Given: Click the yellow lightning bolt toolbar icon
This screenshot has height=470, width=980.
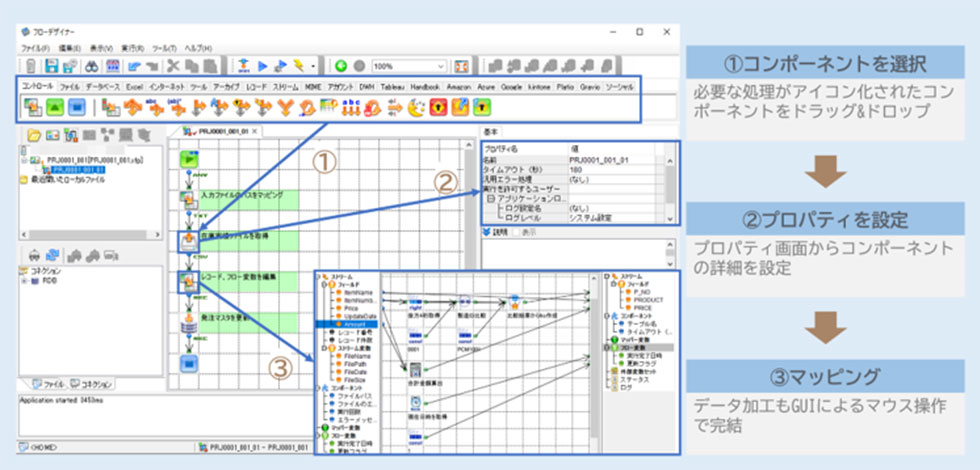Looking at the screenshot, I should tap(299, 66).
